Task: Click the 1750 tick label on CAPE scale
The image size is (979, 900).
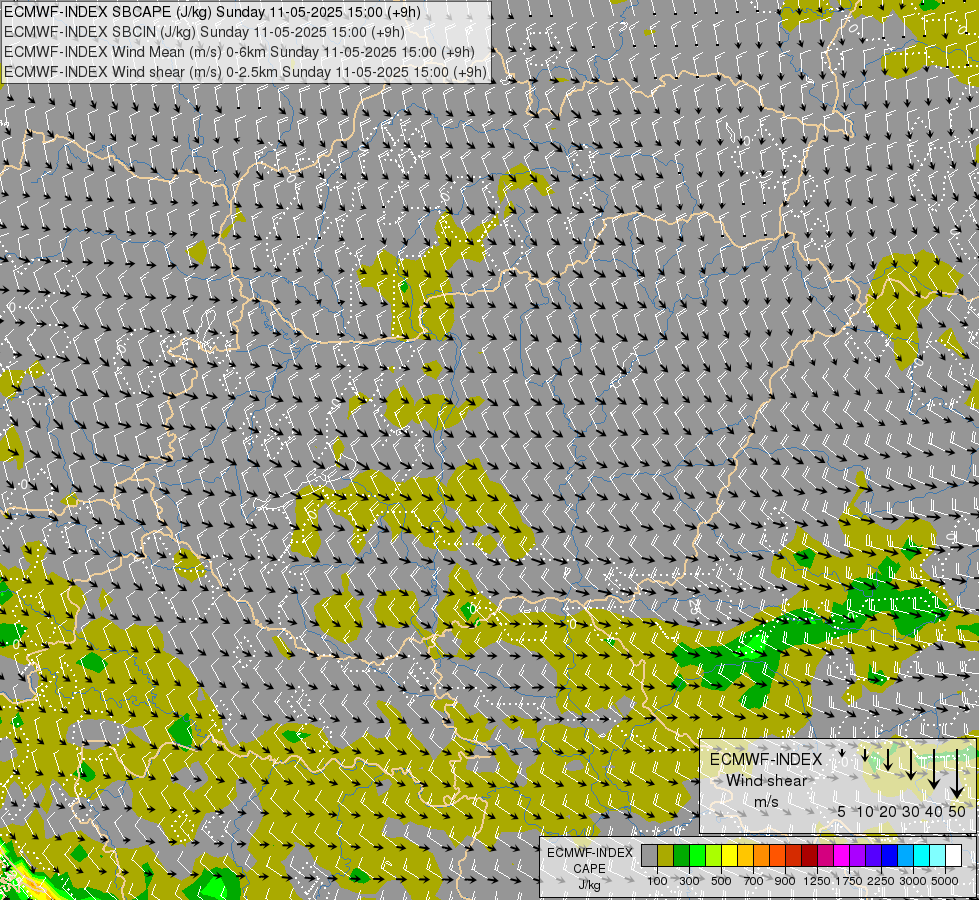Action: (x=849, y=881)
